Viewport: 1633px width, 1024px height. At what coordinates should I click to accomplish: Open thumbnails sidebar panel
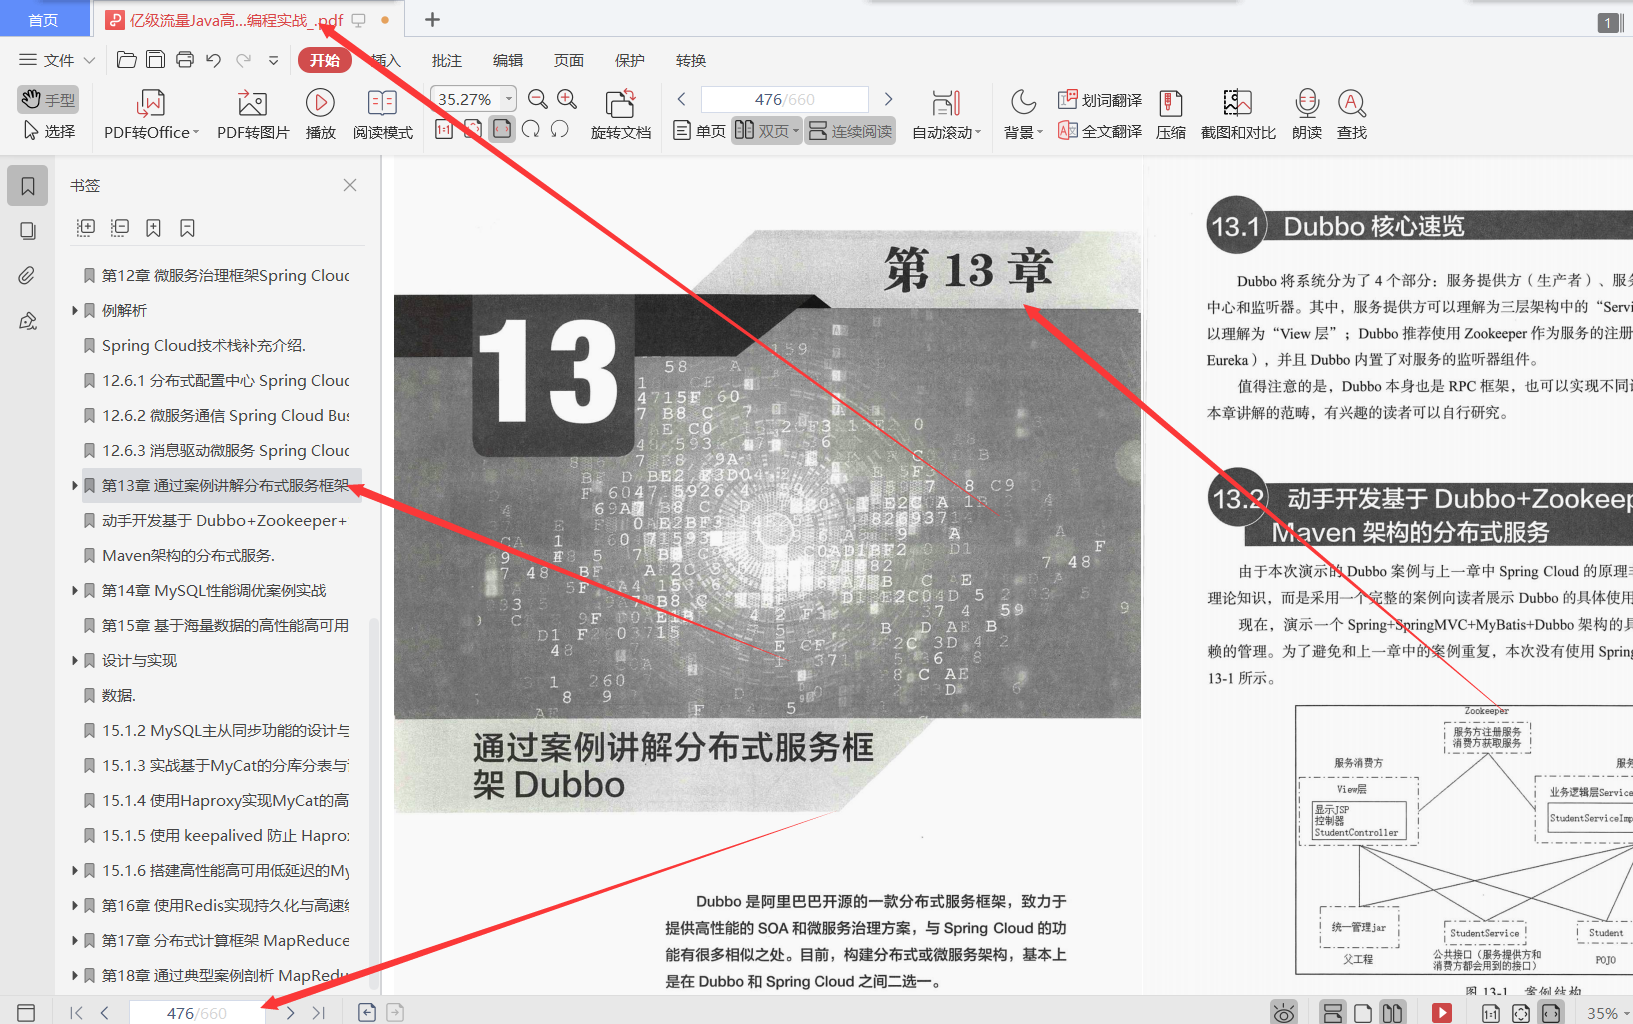[x=27, y=231]
